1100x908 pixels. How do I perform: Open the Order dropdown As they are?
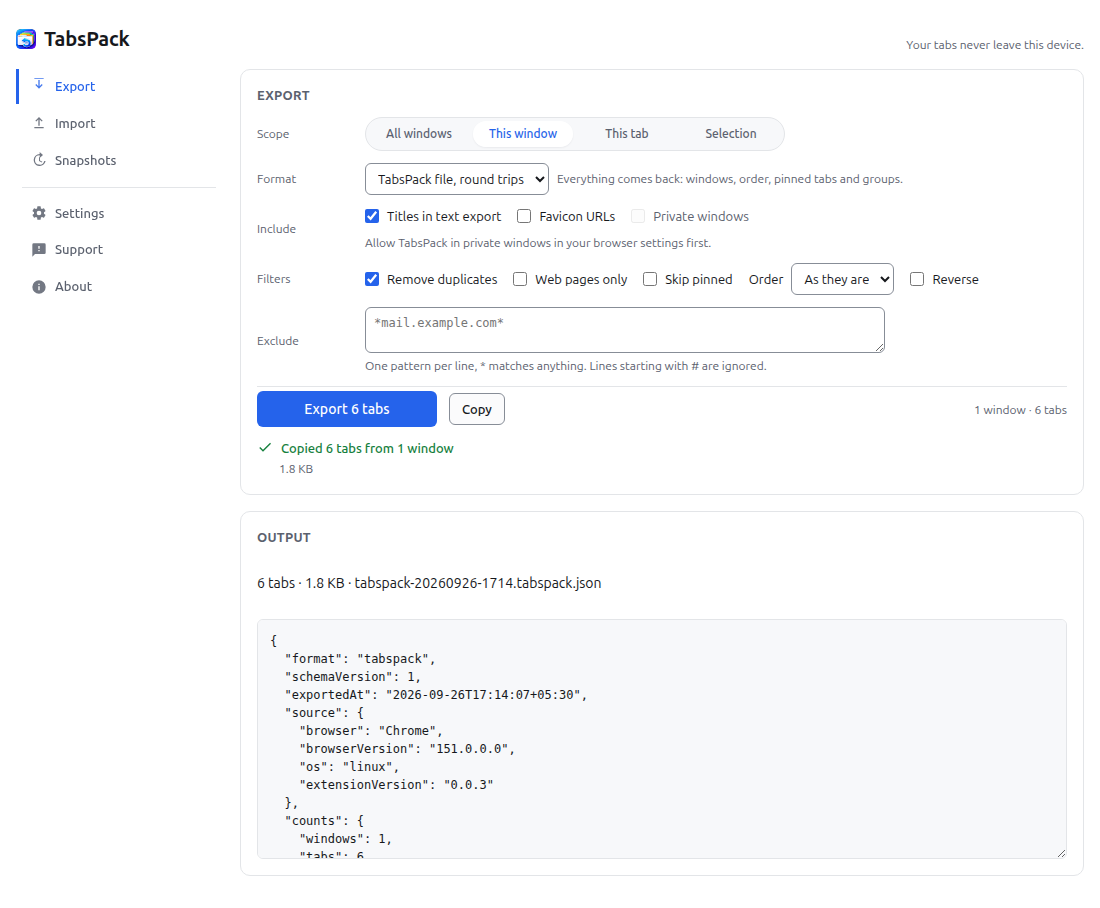(842, 279)
